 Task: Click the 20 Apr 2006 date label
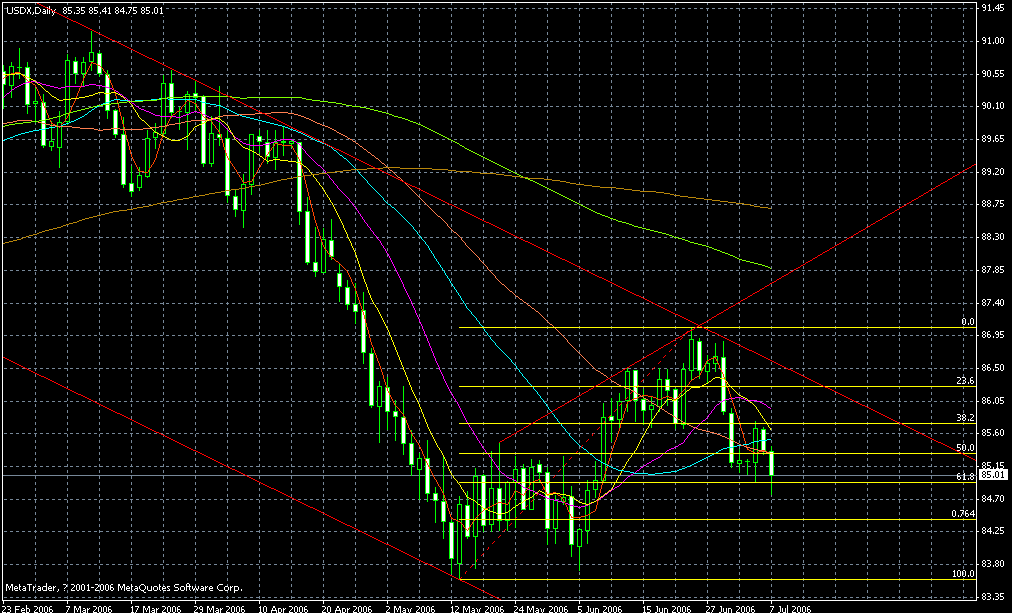pos(347,608)
